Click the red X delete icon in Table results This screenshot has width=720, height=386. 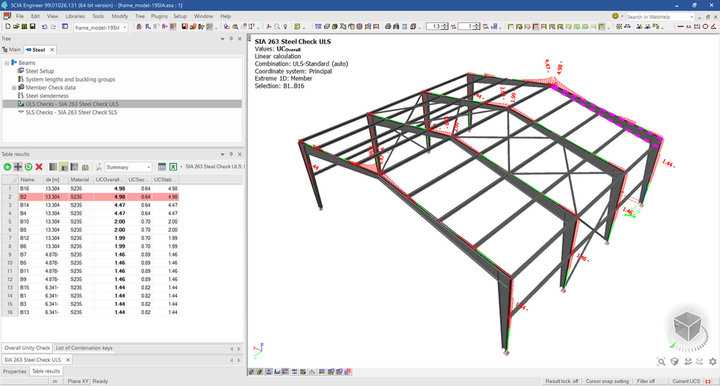tap(39, 167)
